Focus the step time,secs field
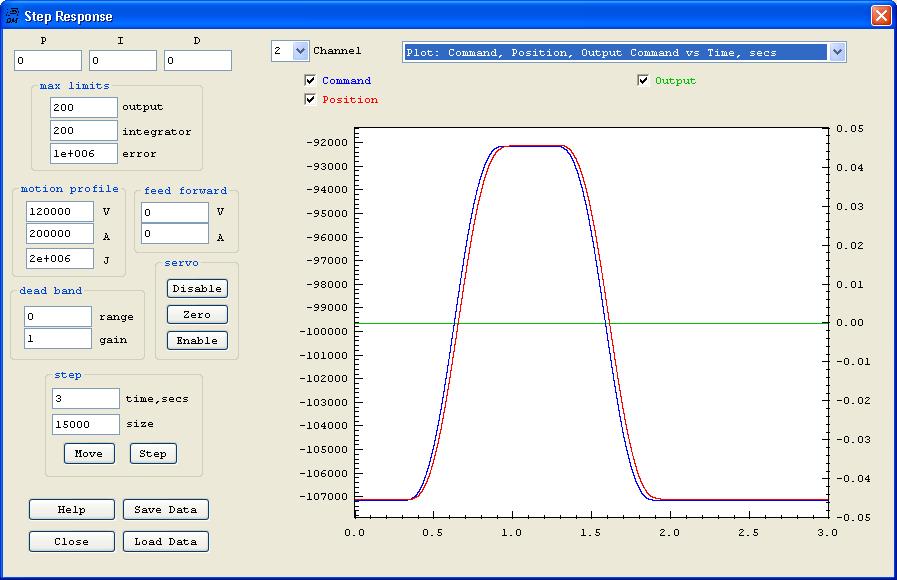This screenshot has width=897, height=580. tap(85, 399)
